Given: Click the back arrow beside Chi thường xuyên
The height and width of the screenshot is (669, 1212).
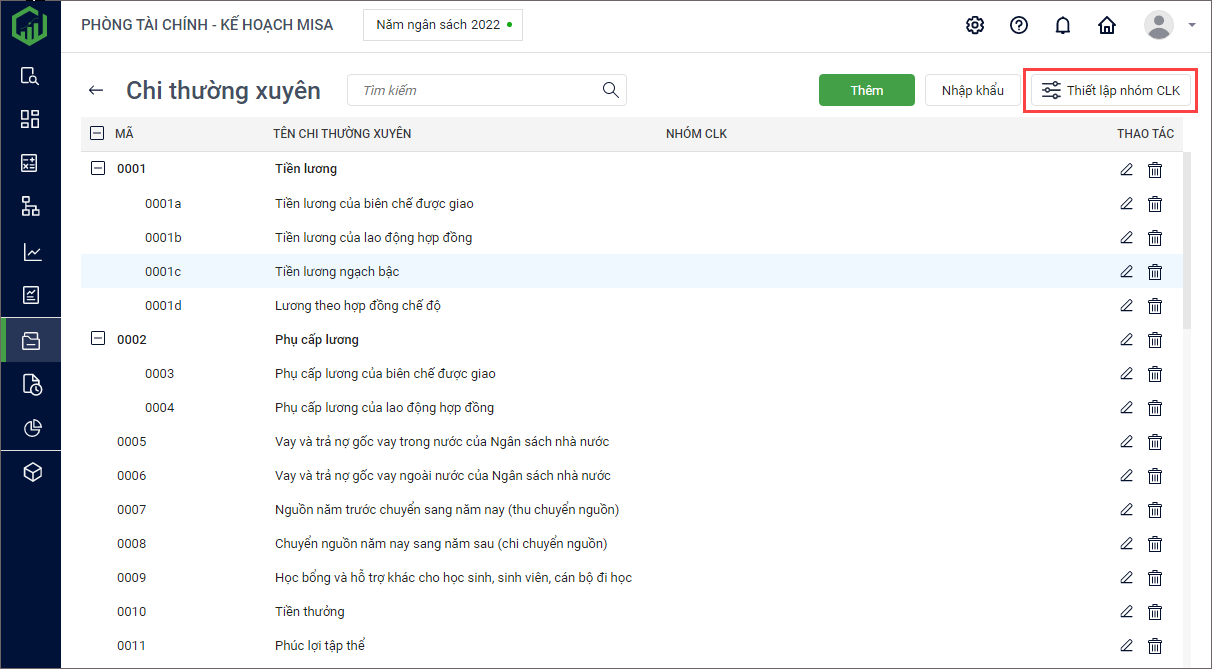Looking at the screenshot, I should point(96,91).
